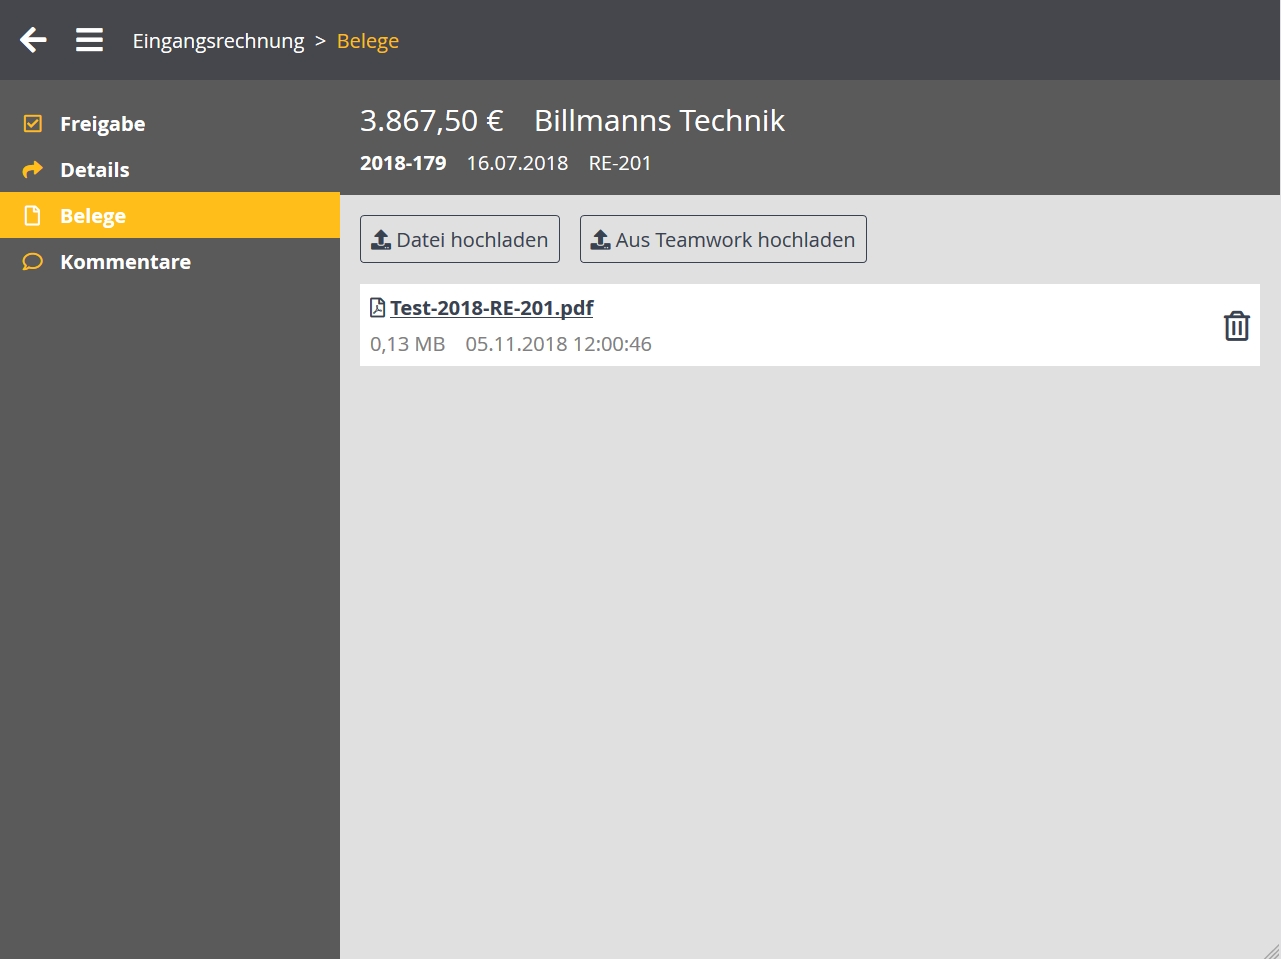Open the Details section

click(x=170, y=170)
